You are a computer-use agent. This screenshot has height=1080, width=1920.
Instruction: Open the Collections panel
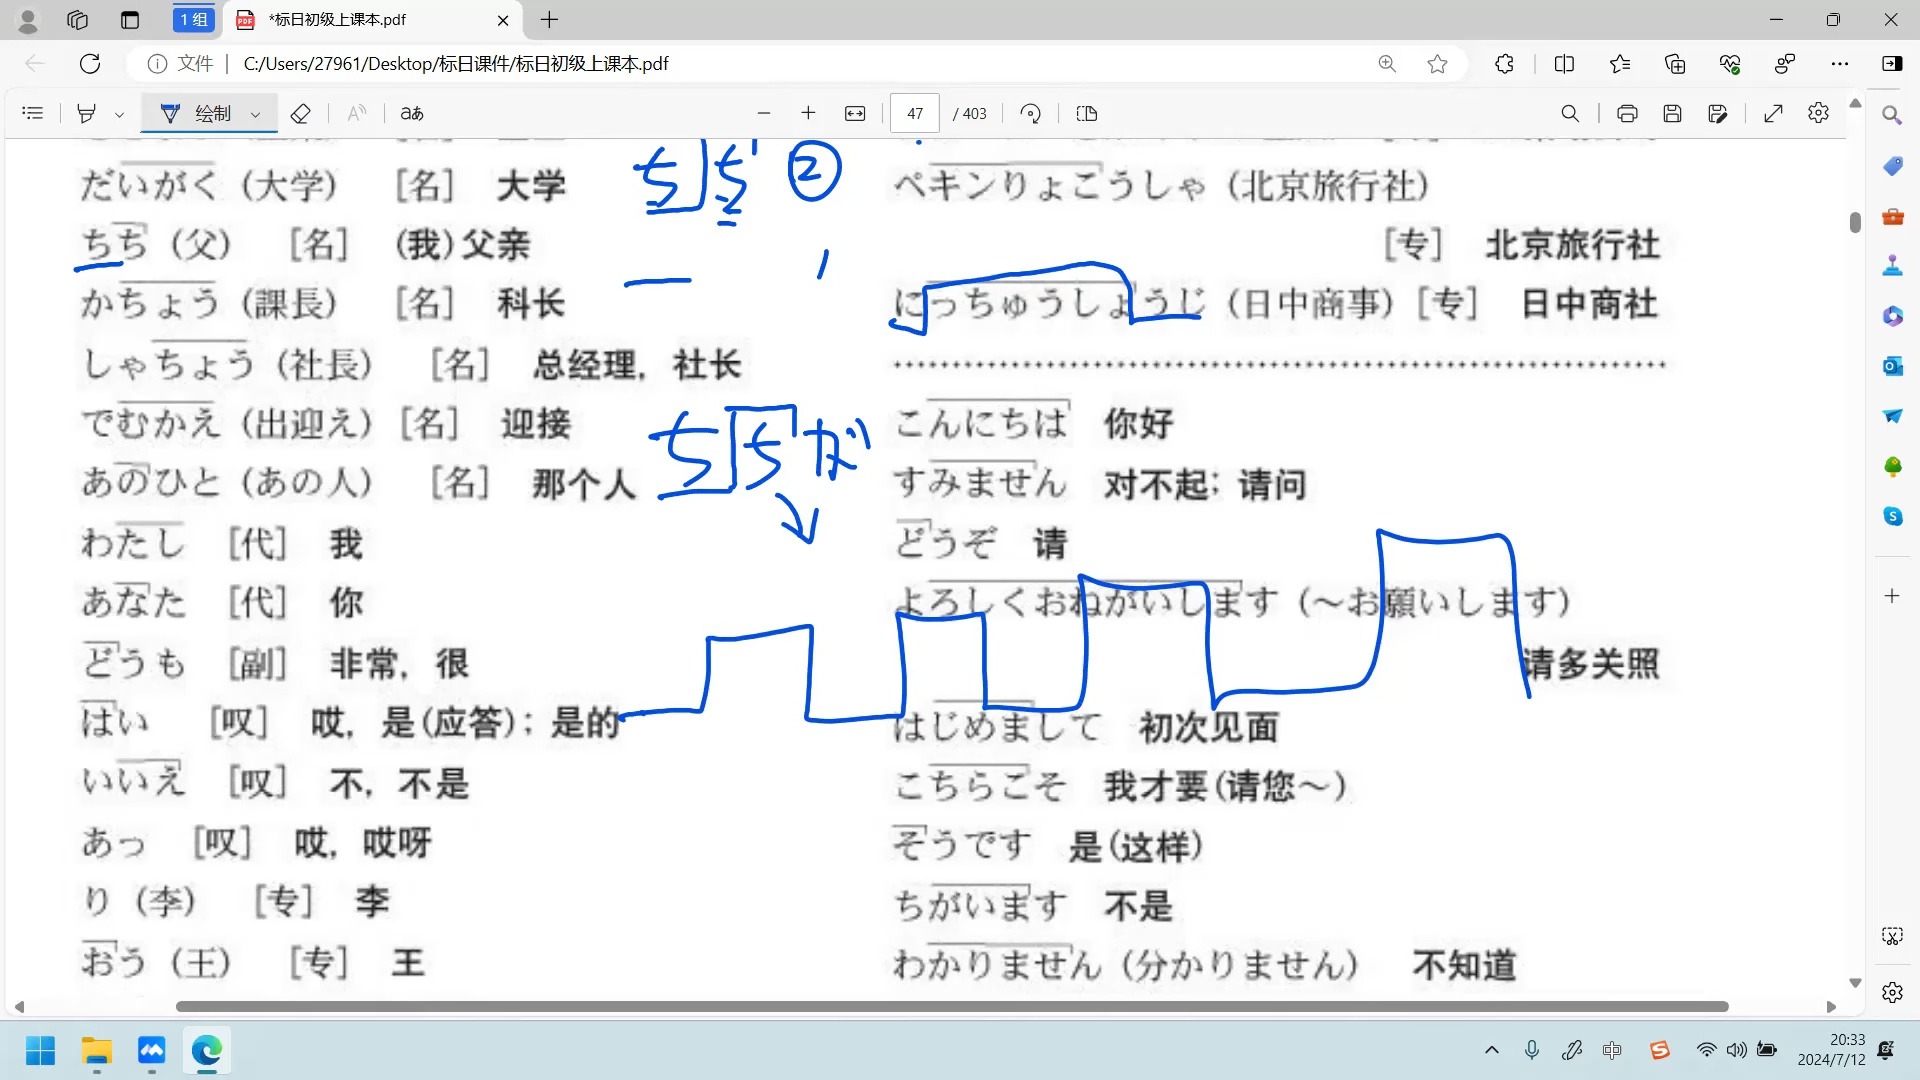pos(1675,64)
